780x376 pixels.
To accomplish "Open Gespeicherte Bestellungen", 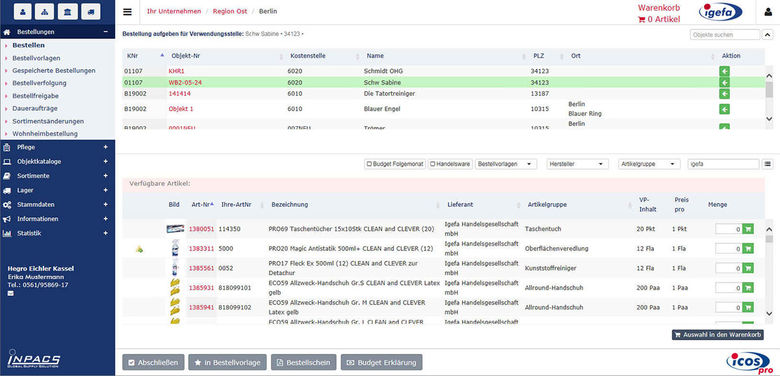I will [x=54, y=71].
